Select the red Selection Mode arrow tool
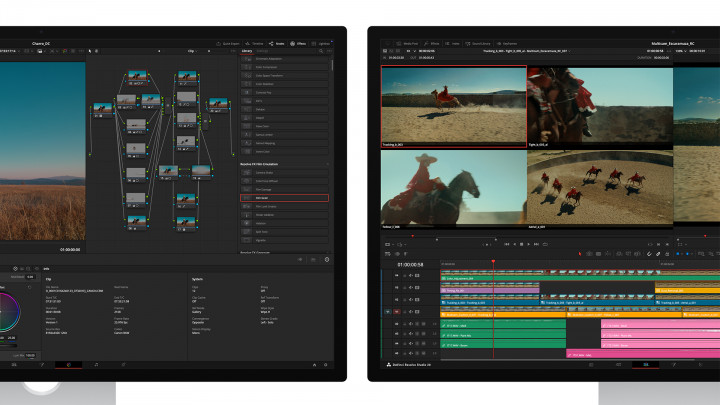Screen dimensions: 720x405 [579, 253]
